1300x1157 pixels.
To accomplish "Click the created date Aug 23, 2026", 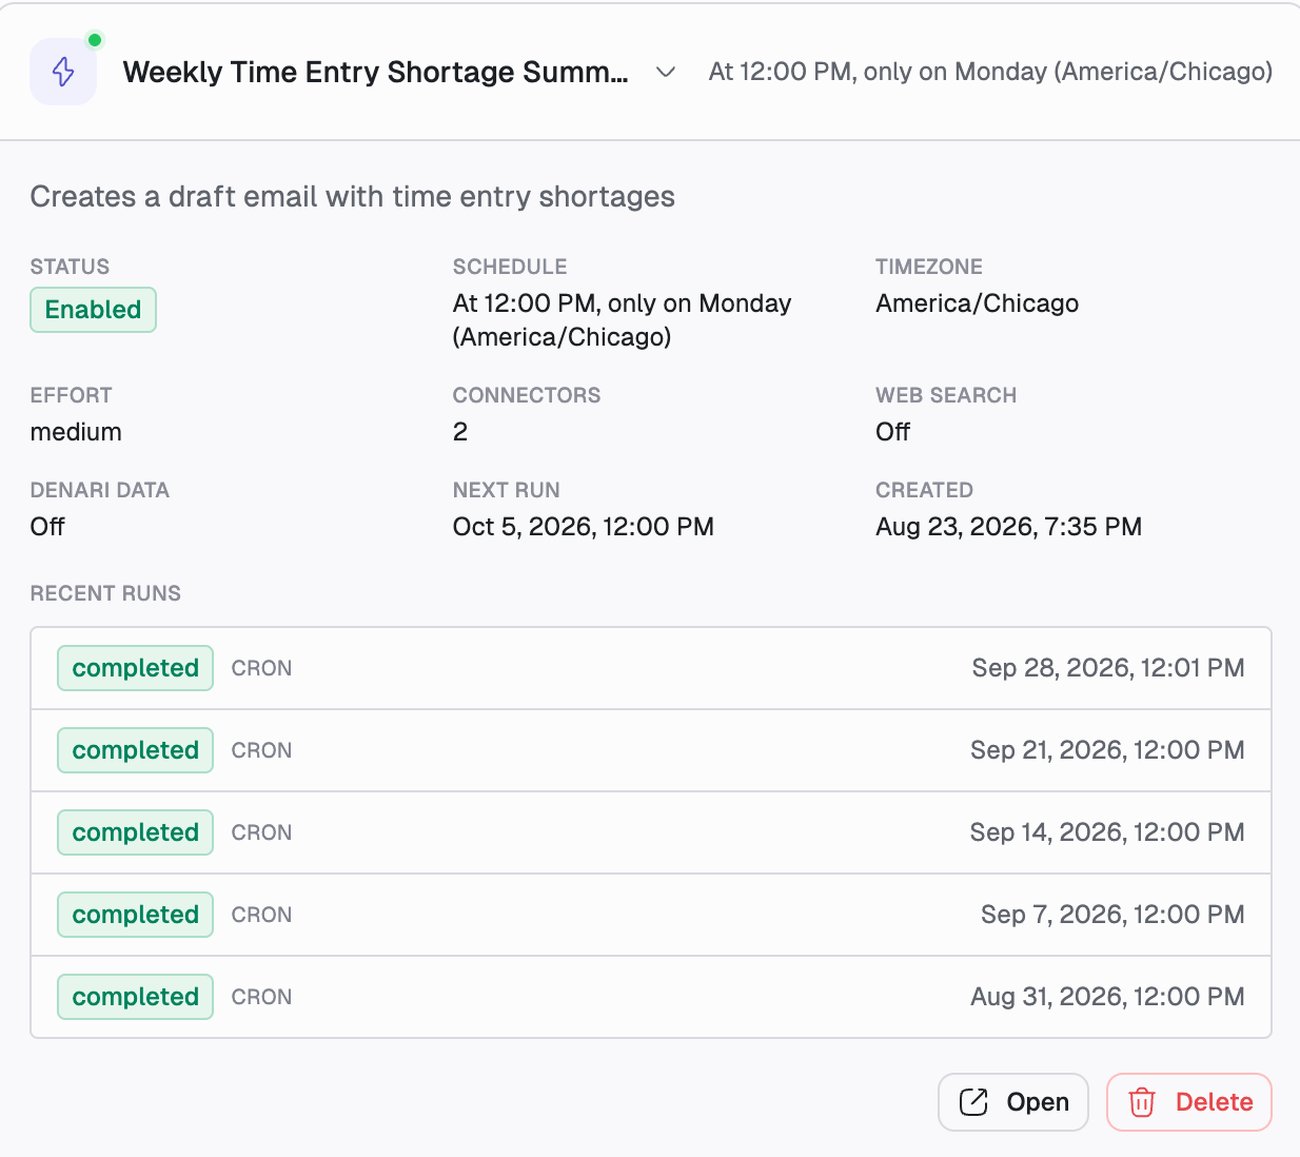I will (x=1009, y=527).
